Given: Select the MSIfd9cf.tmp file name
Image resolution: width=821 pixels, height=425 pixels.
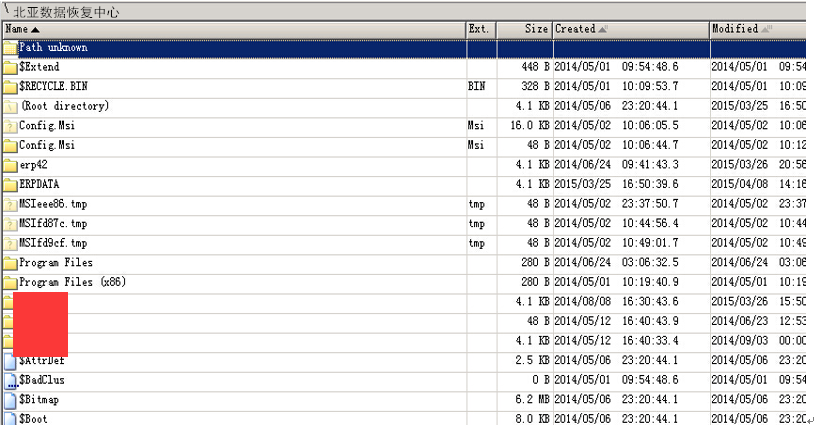Looking at the screenshot, I should coord(53,243).
